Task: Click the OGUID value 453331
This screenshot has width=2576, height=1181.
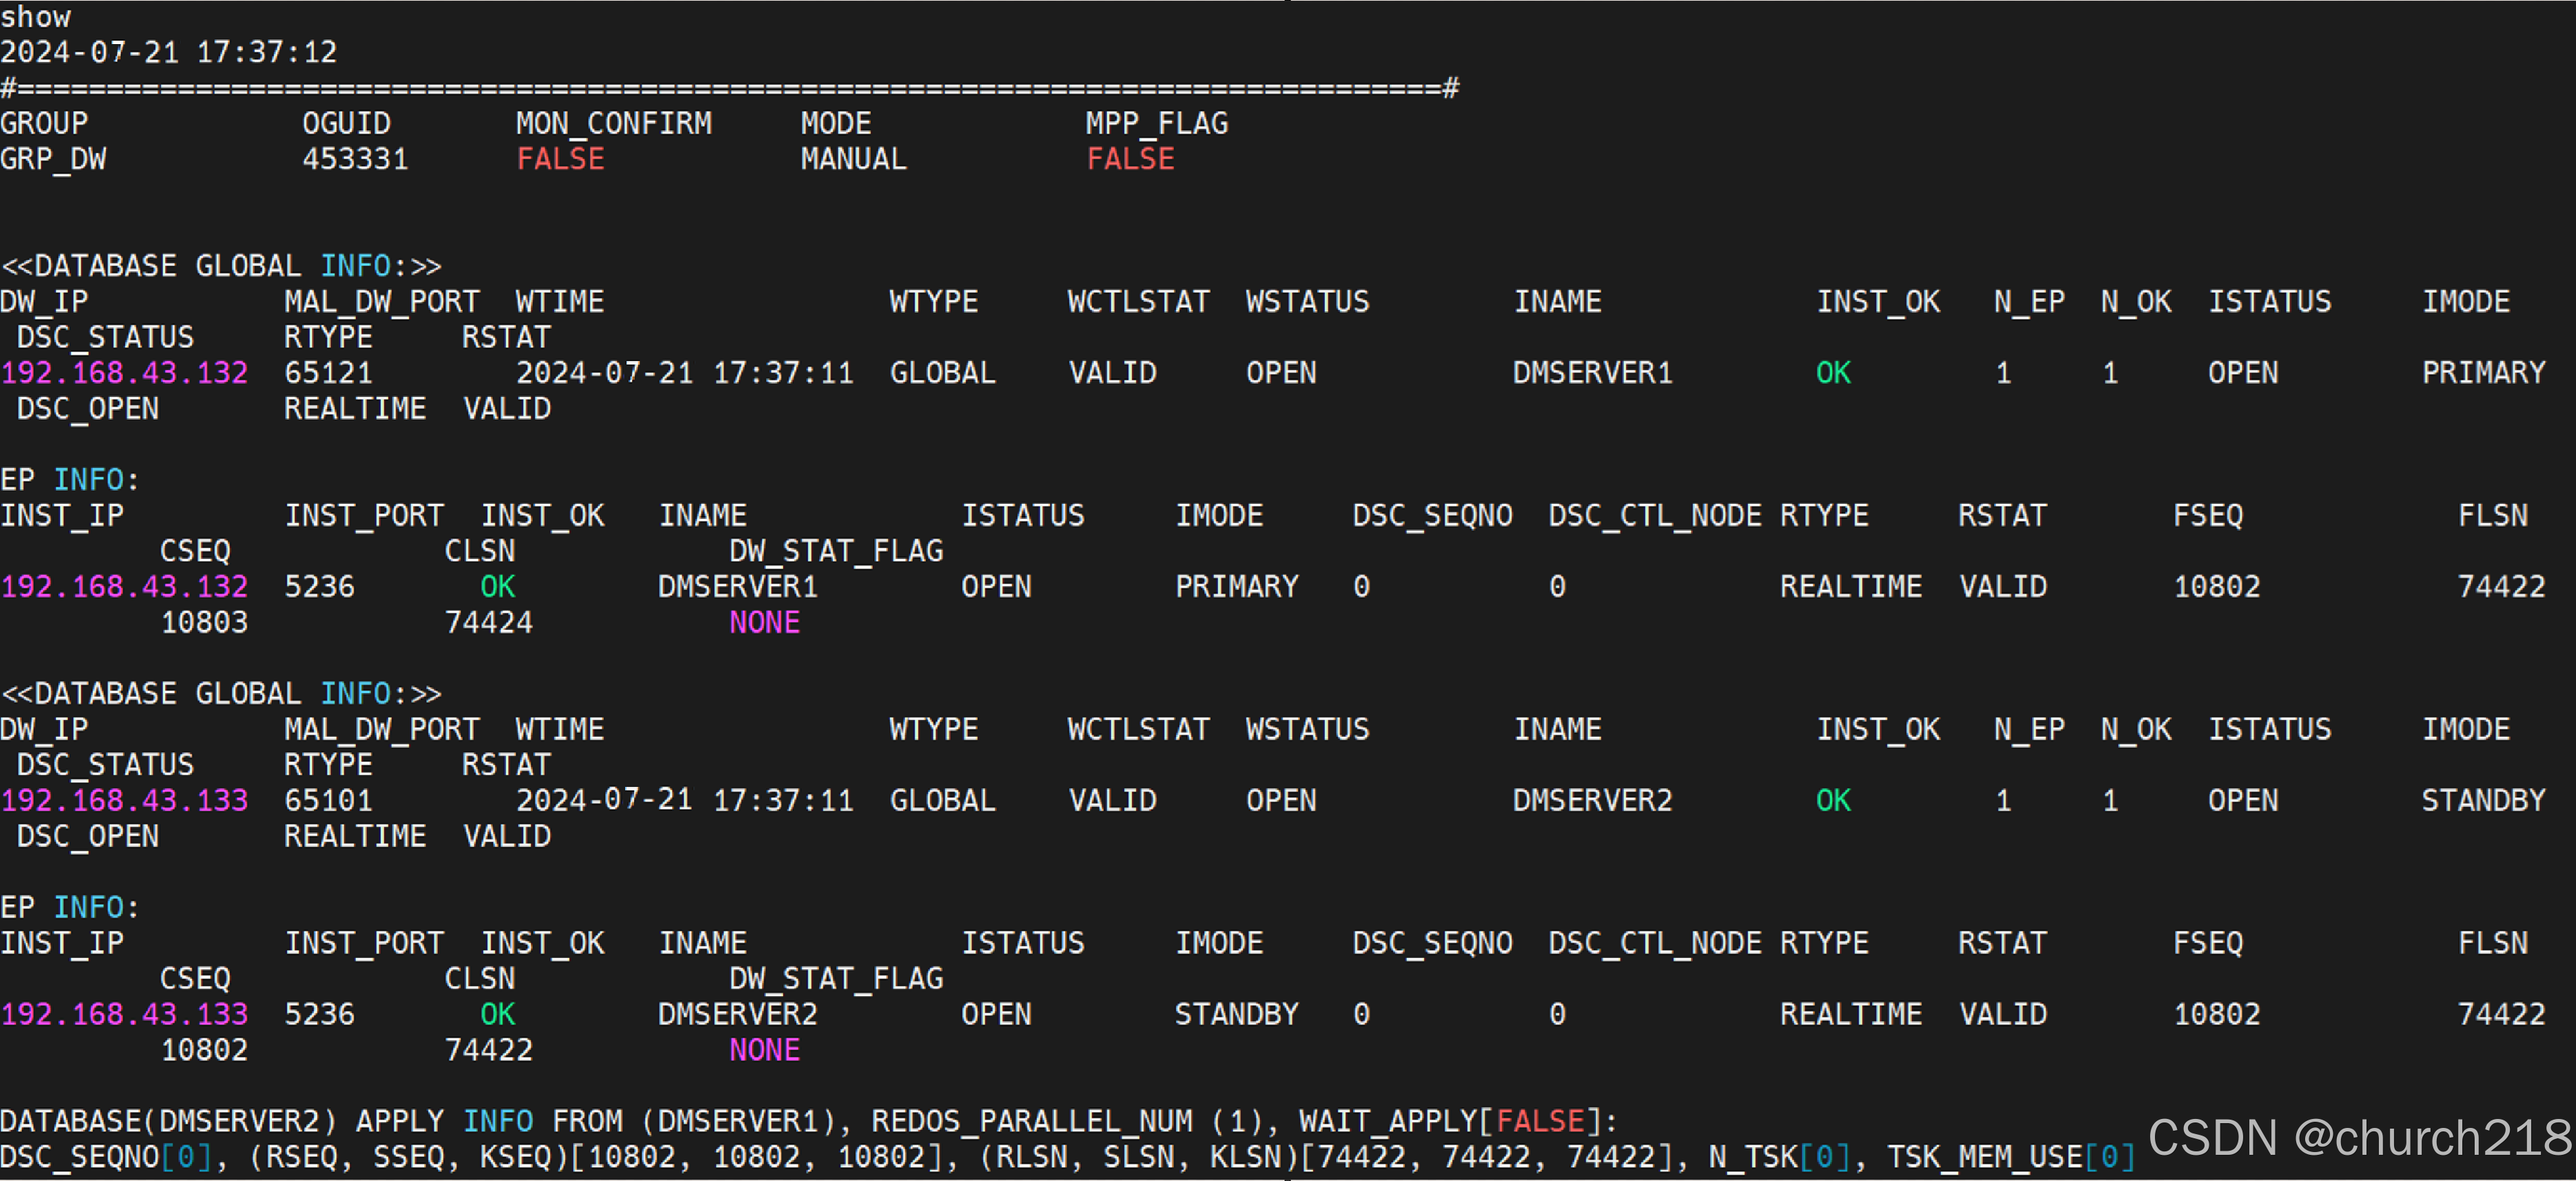Action: tap(355, 159)
